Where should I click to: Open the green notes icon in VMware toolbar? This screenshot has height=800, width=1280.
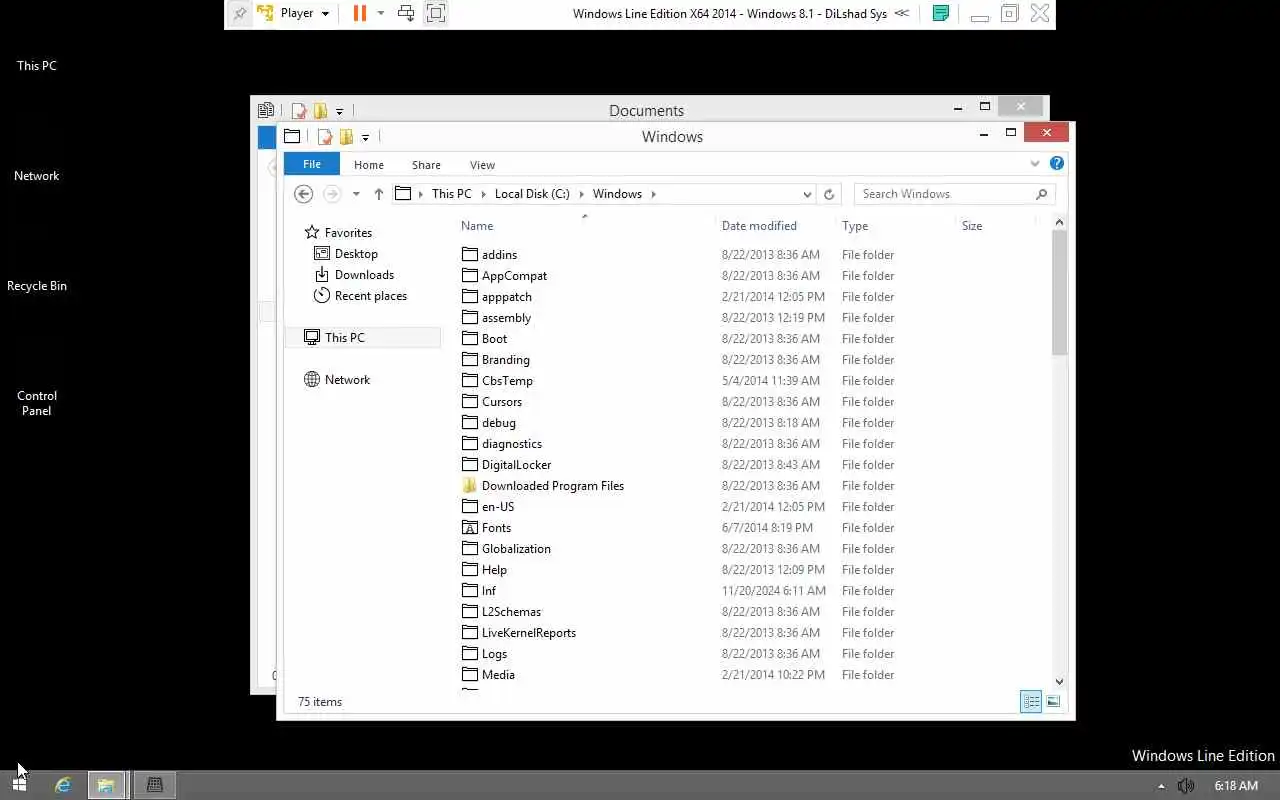[x=940, y=14]
